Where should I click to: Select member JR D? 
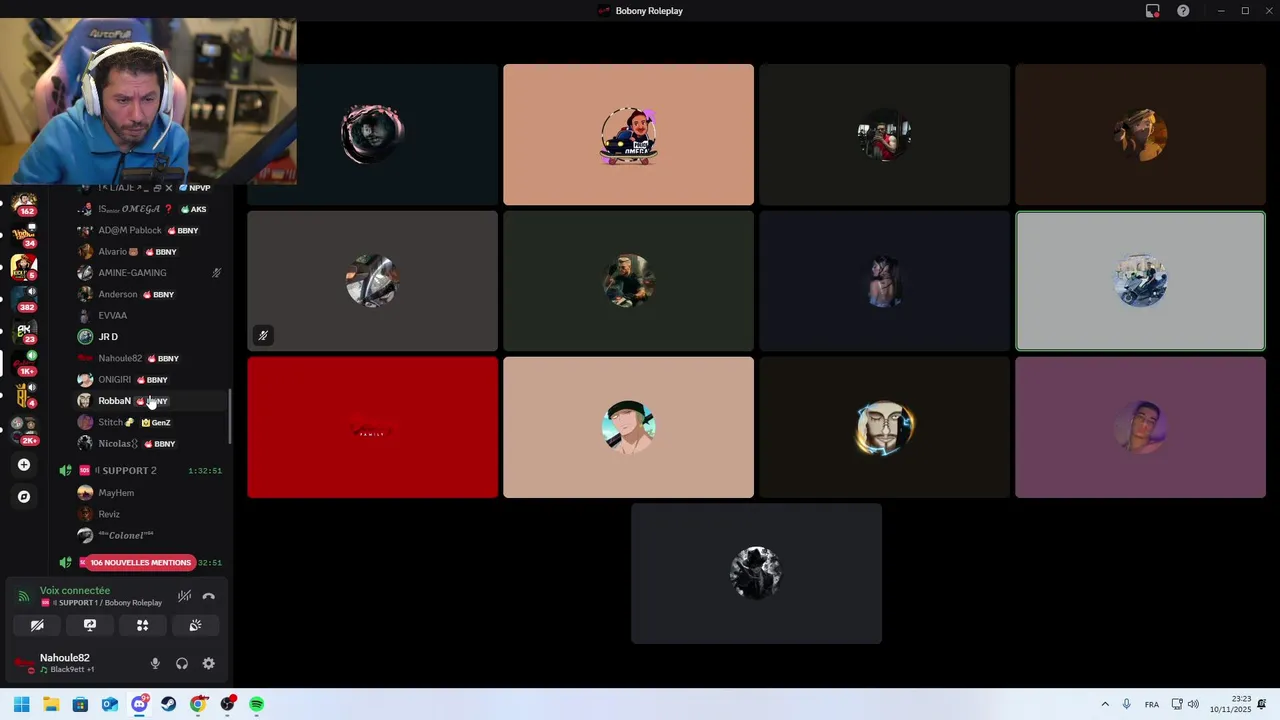pyautogui.click(x=148, y=337)
